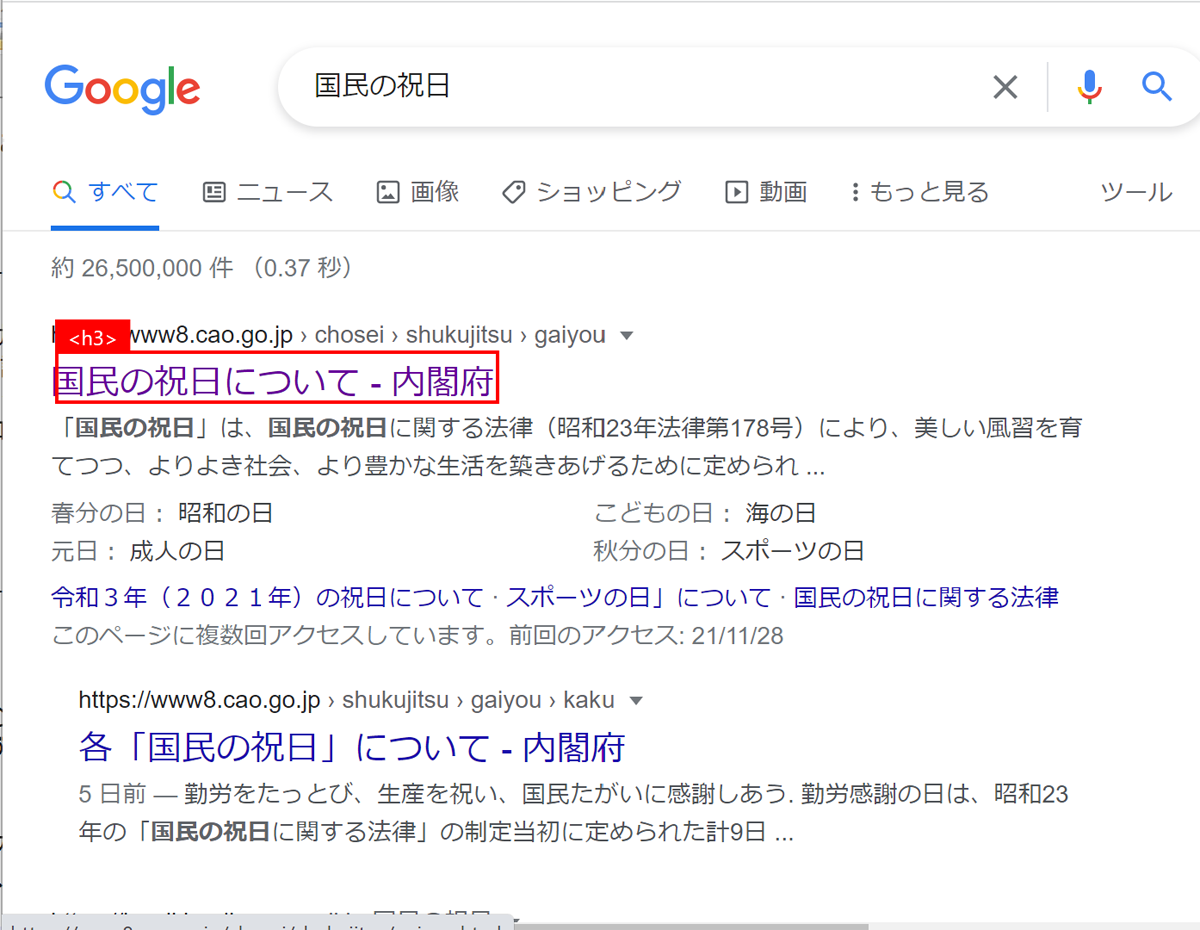The image size is (1200, 930).
Task: Click the 秋分の日： スポーツの日 entry
Action: (729, 551)
